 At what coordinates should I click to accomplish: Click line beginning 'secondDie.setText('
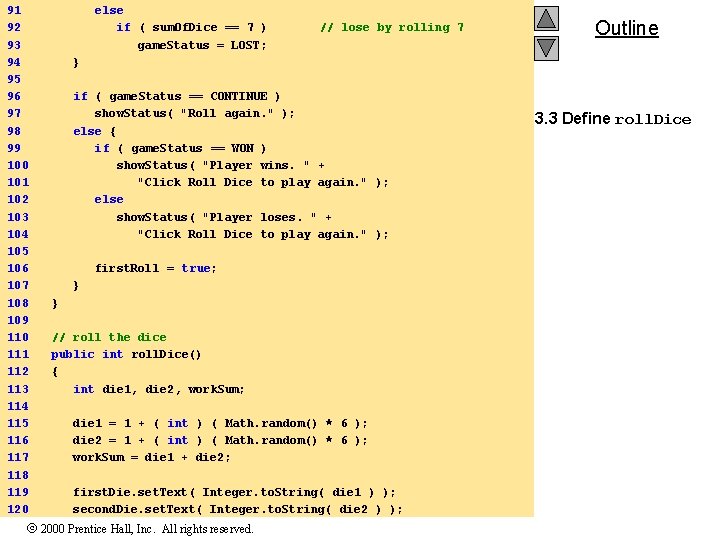(237, 509)
